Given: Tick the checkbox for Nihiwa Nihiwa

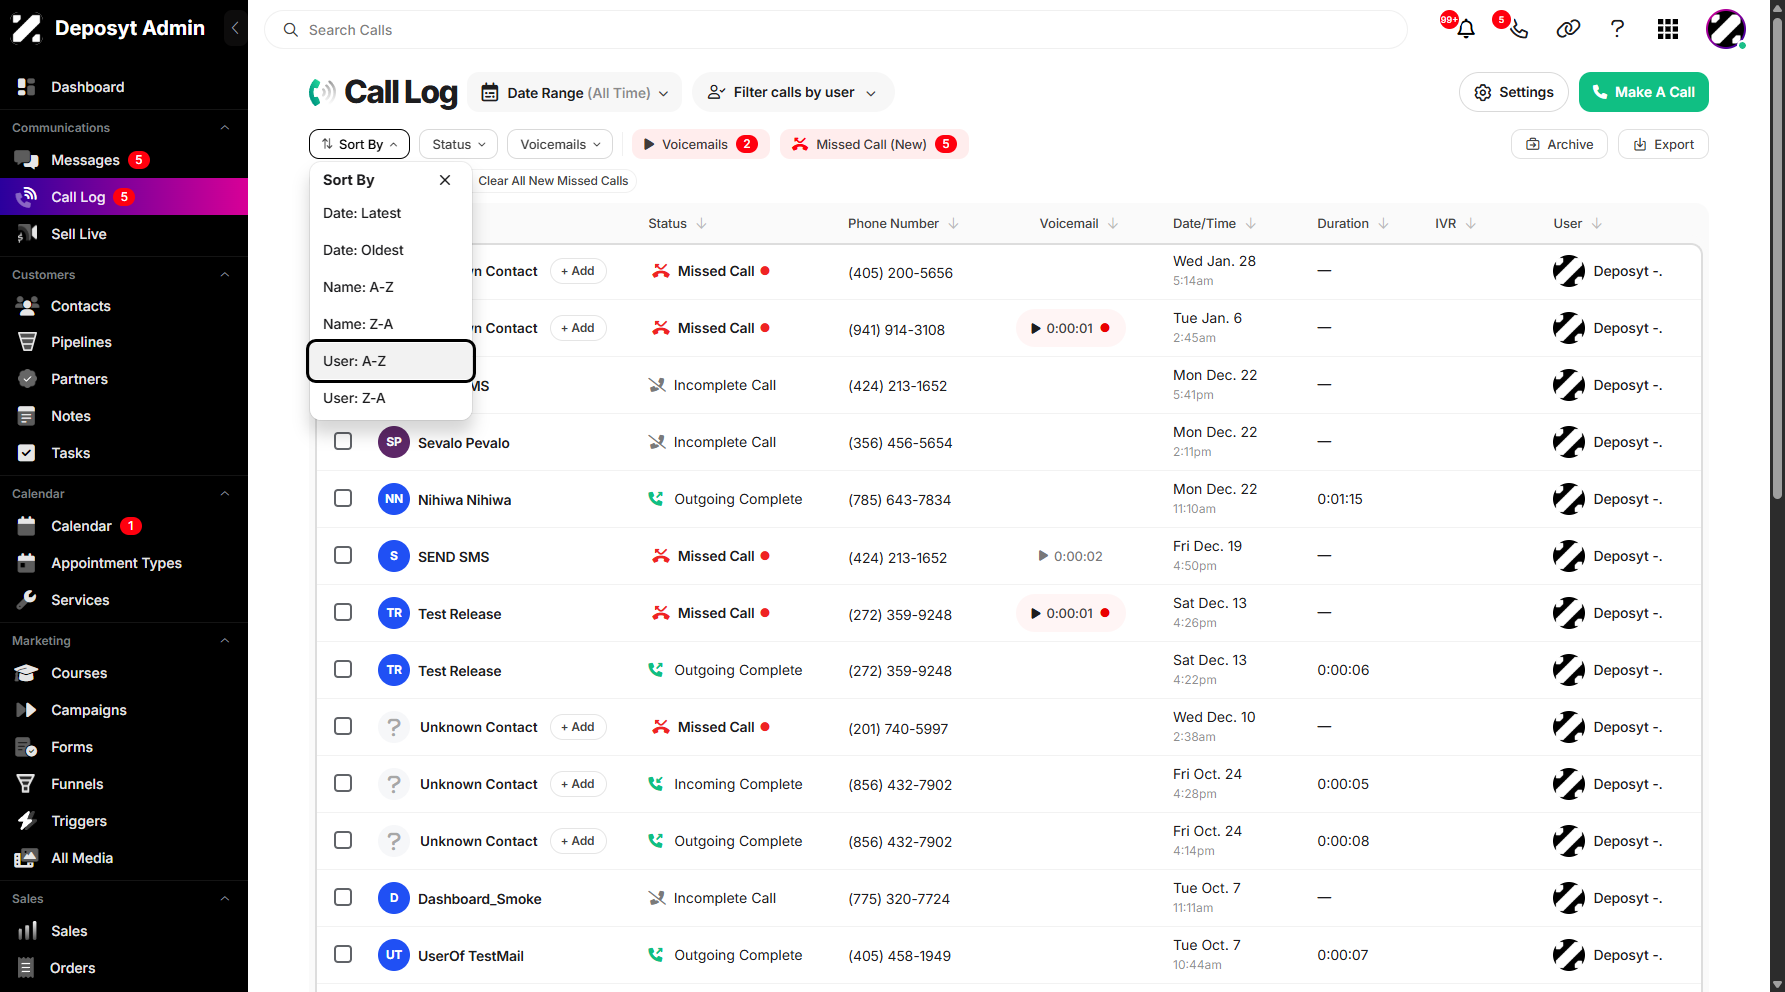Looking at the screenshot, I should 343,498.
